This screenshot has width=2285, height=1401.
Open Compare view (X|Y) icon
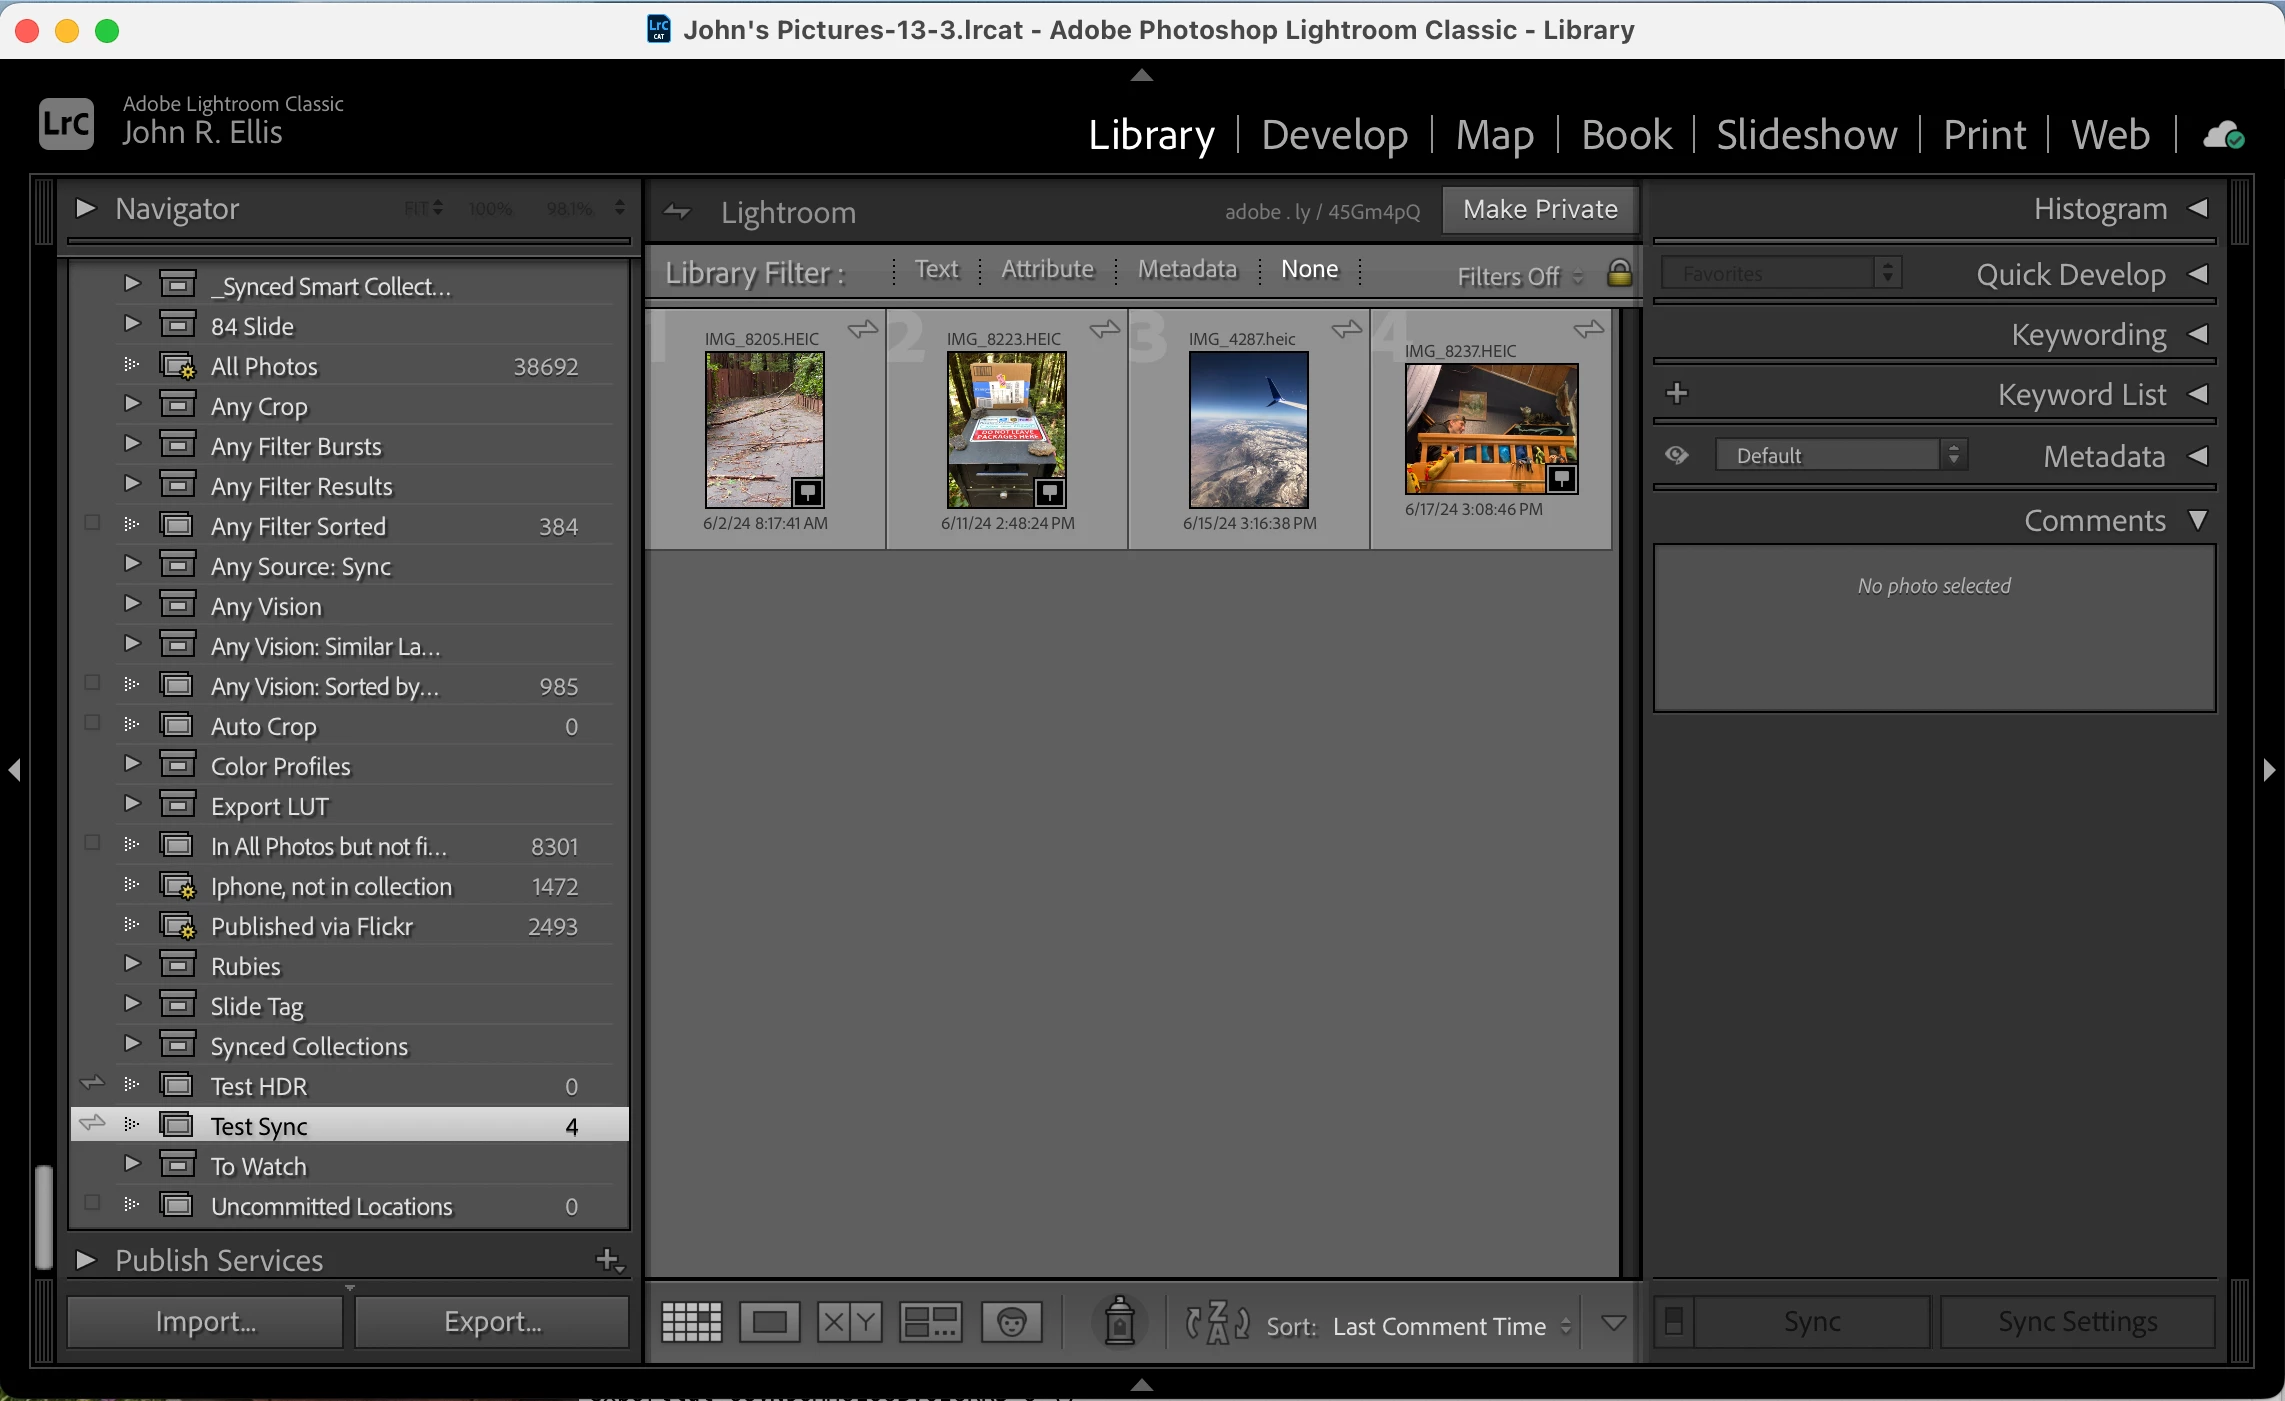pos(849,1323)
